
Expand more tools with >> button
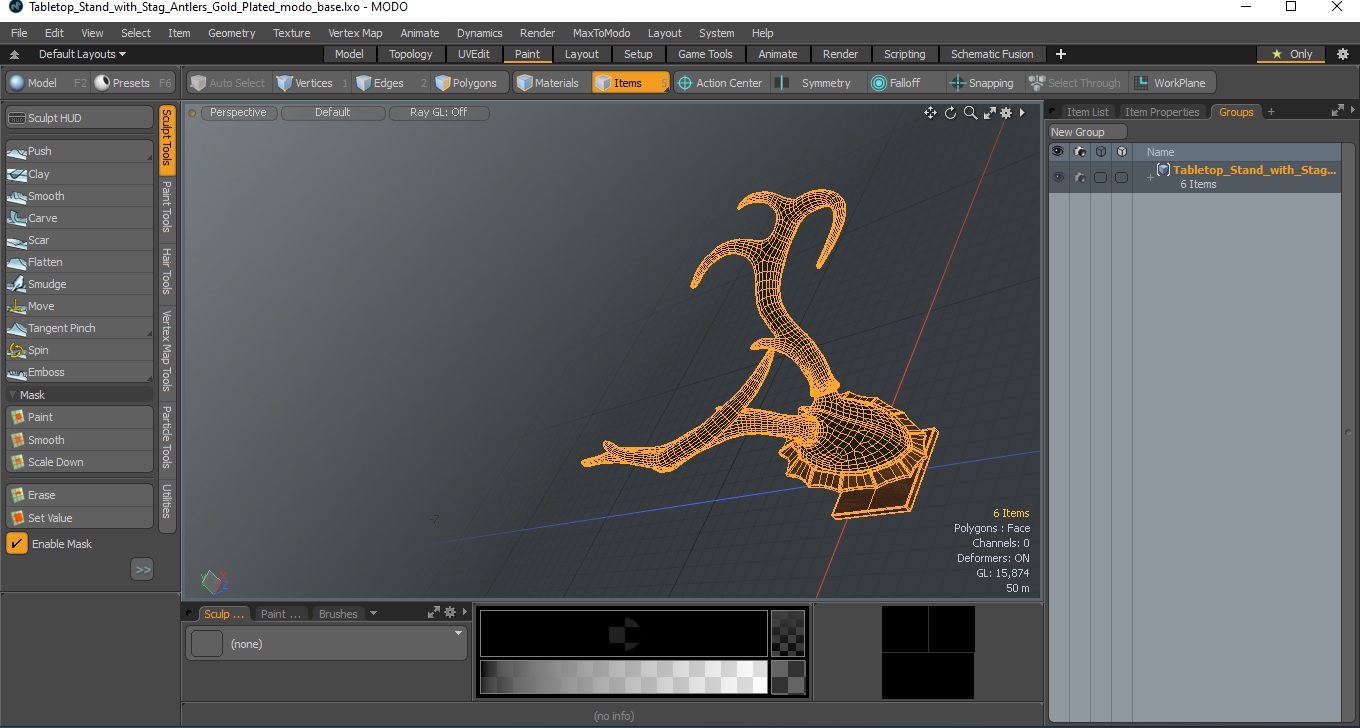tap(143, 569)
